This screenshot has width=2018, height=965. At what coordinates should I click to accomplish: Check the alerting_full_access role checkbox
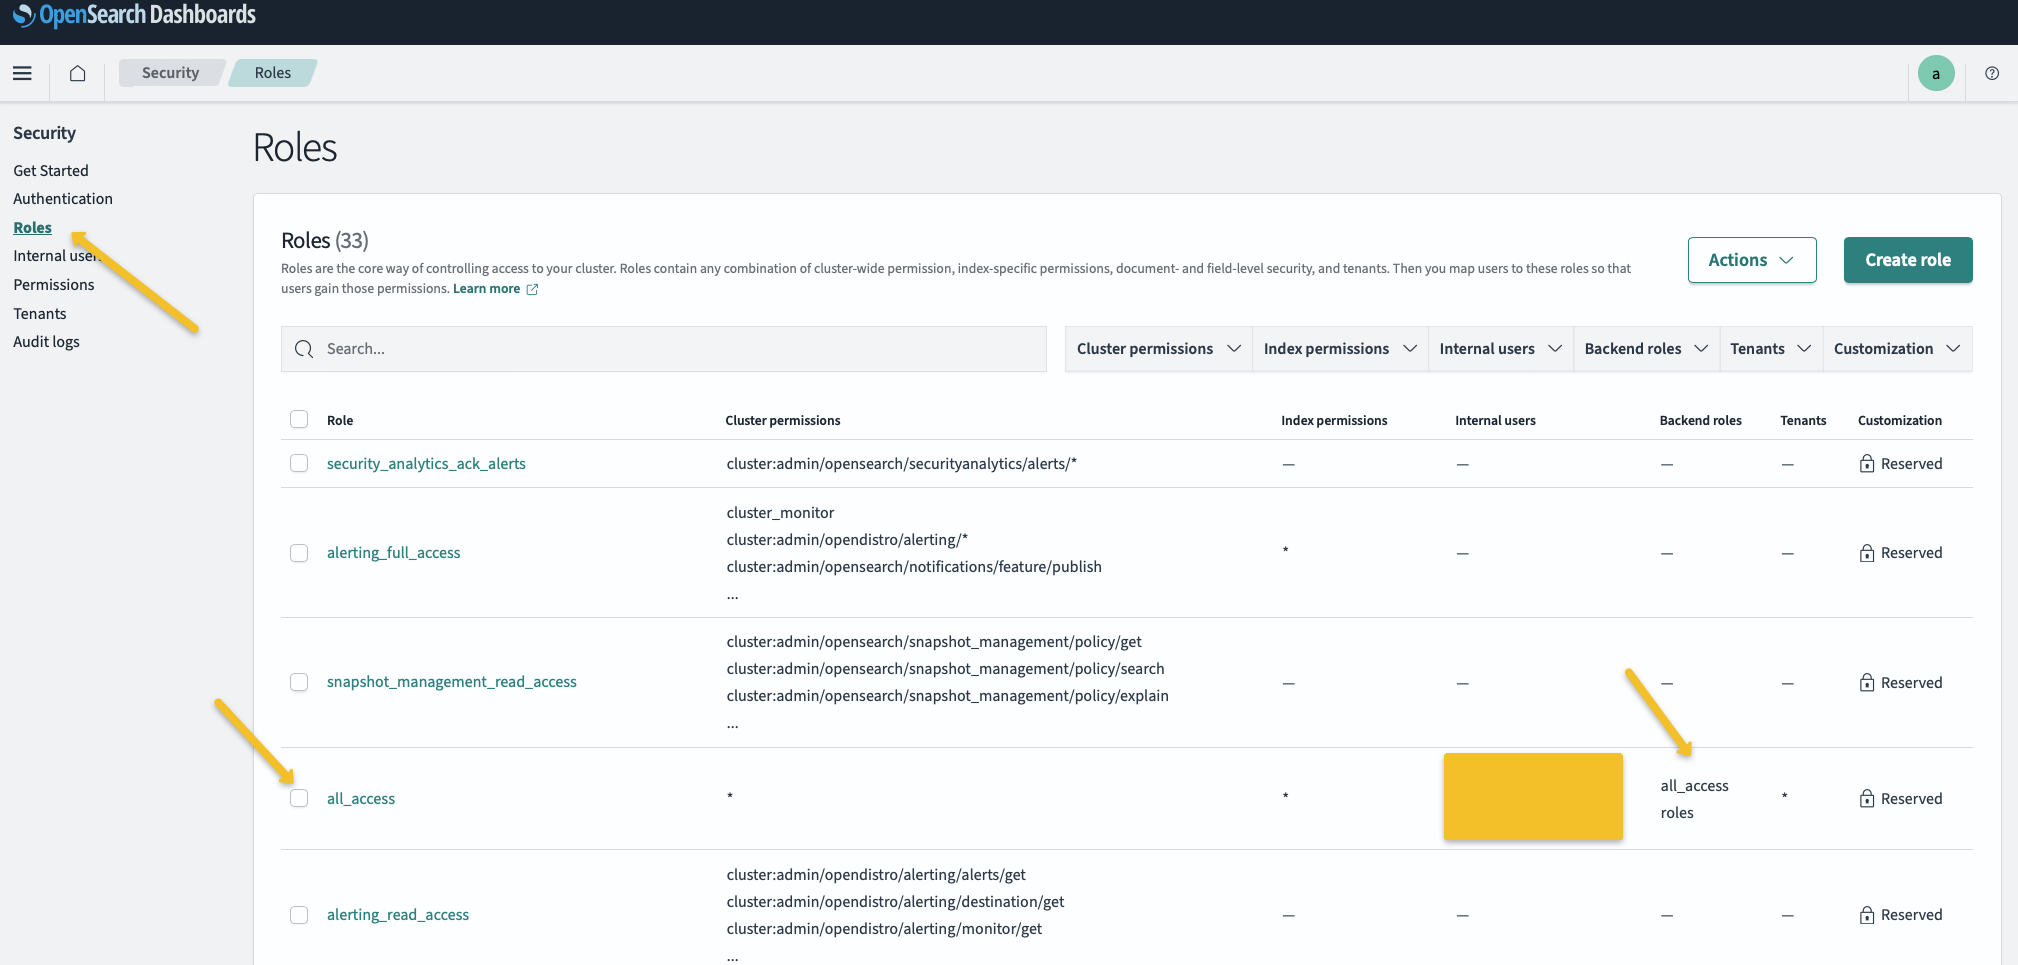click(299, 553)
